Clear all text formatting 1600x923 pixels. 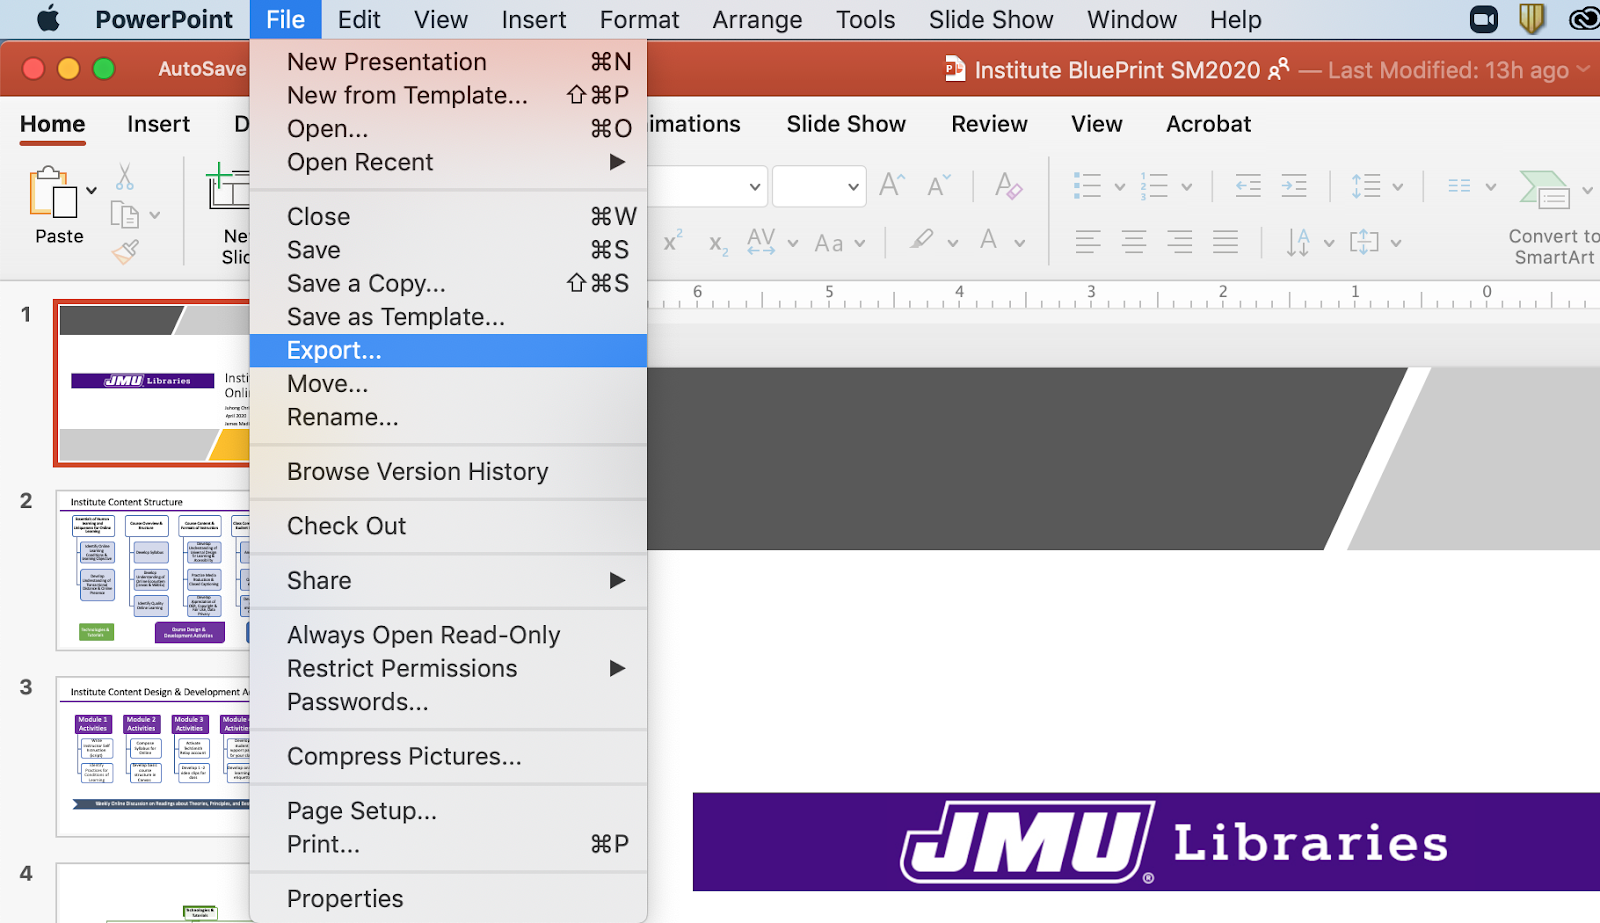tap(1008, 186)
